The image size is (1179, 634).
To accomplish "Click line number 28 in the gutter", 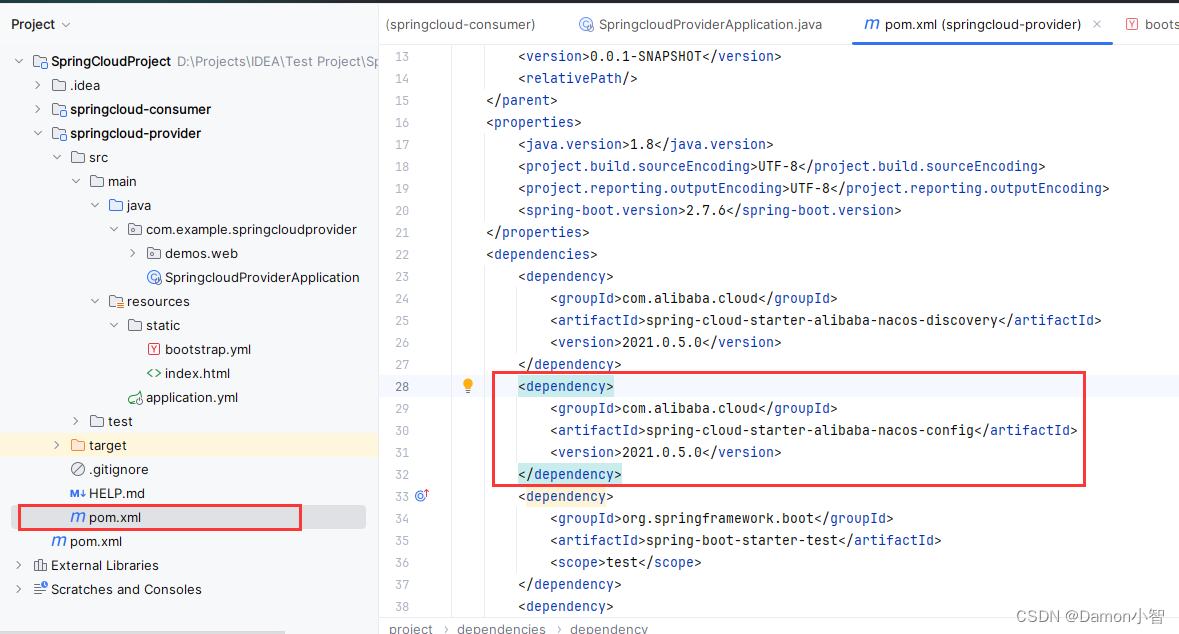I will coord(402,386).
